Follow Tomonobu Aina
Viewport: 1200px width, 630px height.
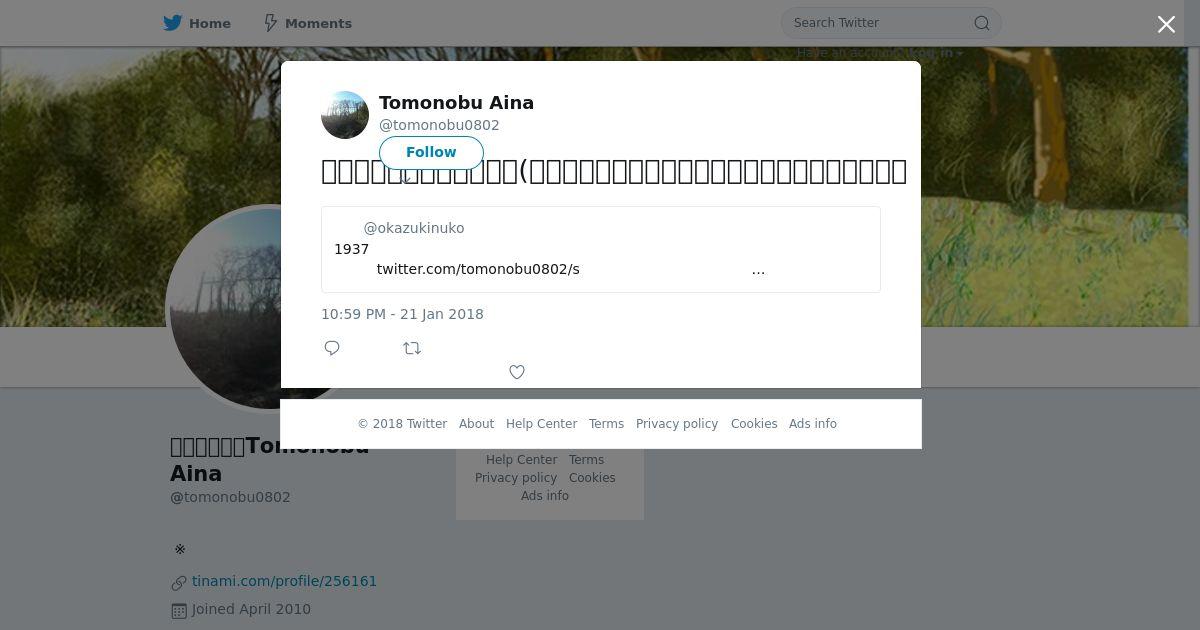[431, 152]
